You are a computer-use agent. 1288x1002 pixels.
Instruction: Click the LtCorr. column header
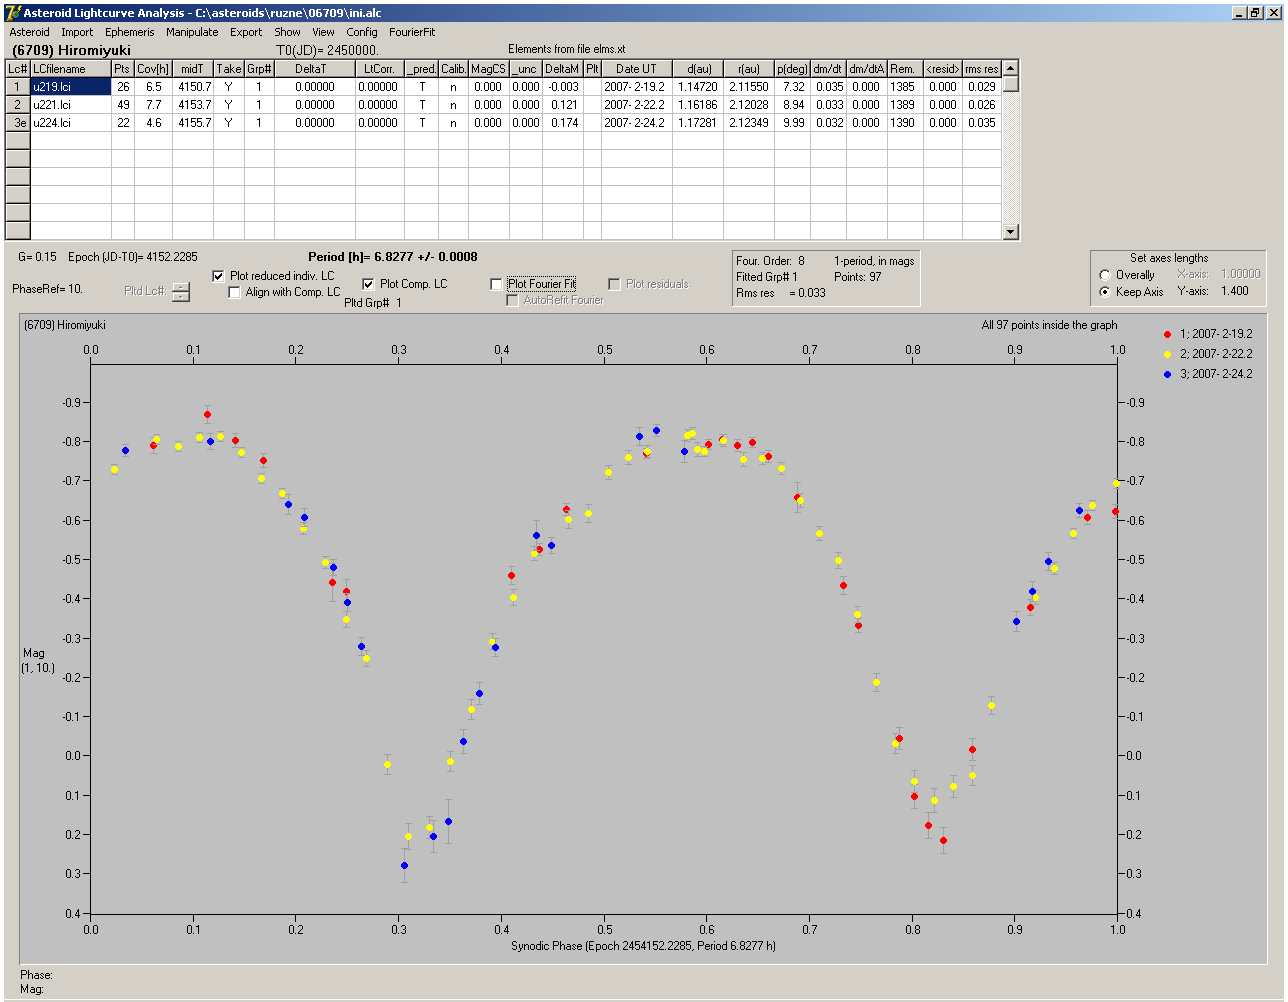coord(380,69)
